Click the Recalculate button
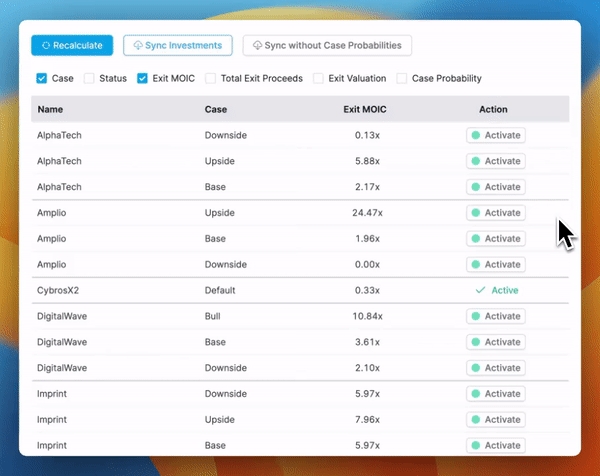Viewport: 600px width, 476px height. click(x=72, y=46)
